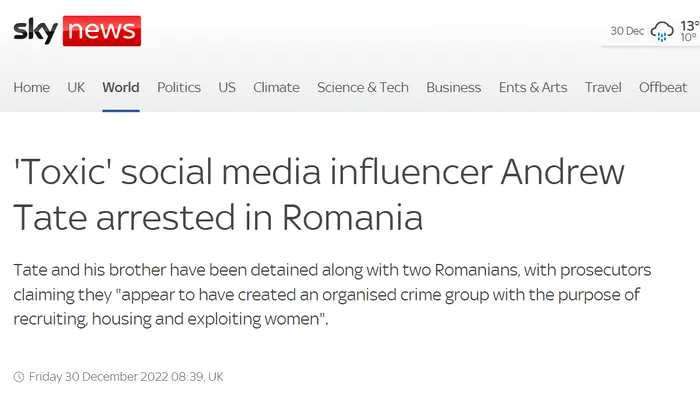Navigate to the US section
The width and height of the screenshot is (700, 403).
(x=227, y=87)
